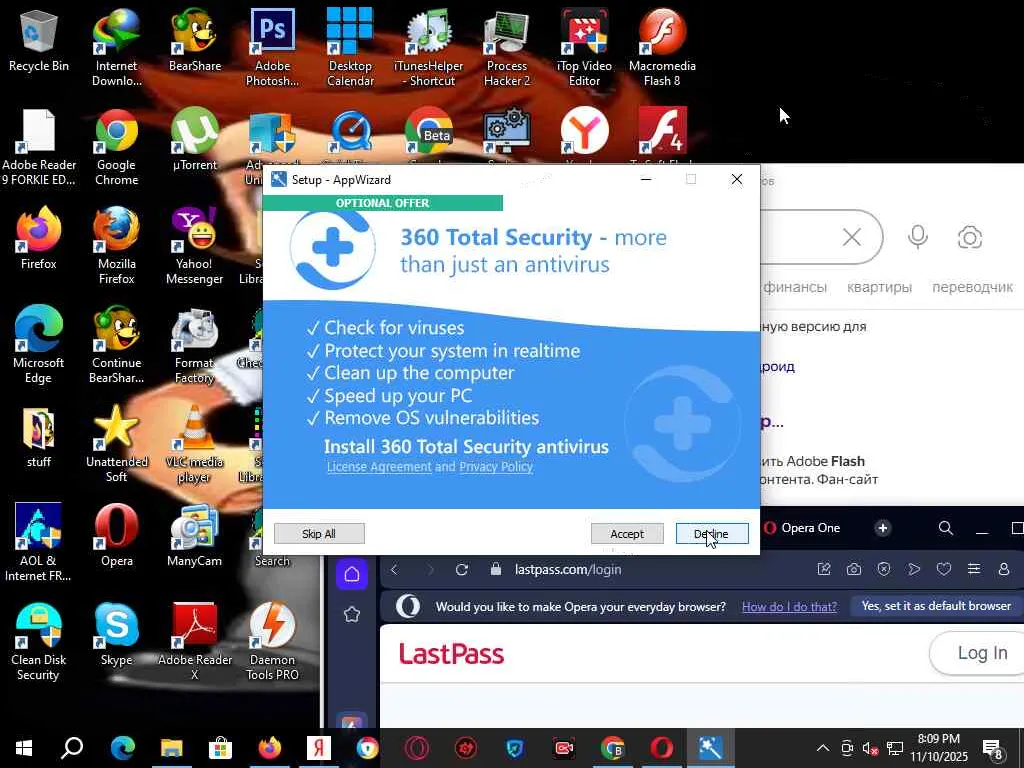Open Adobe Reader 9 desktop icon
Viewport: 1024px width, 768px height.
[39, 147]
